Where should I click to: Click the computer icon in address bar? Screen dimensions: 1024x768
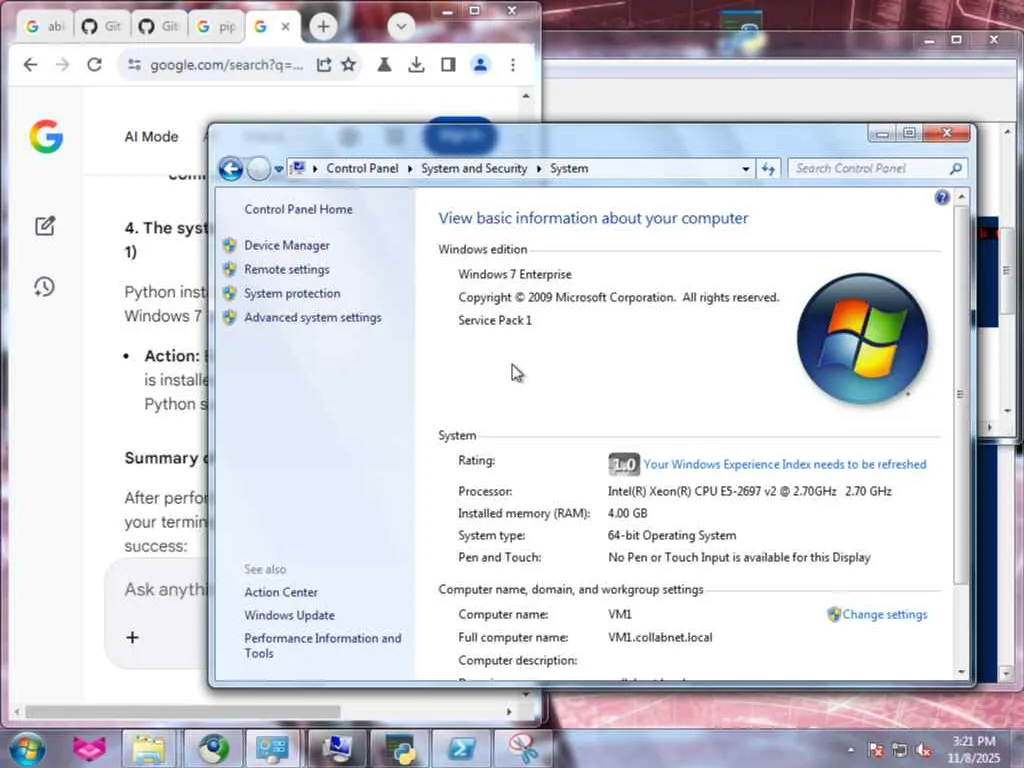tap(298, 168)
